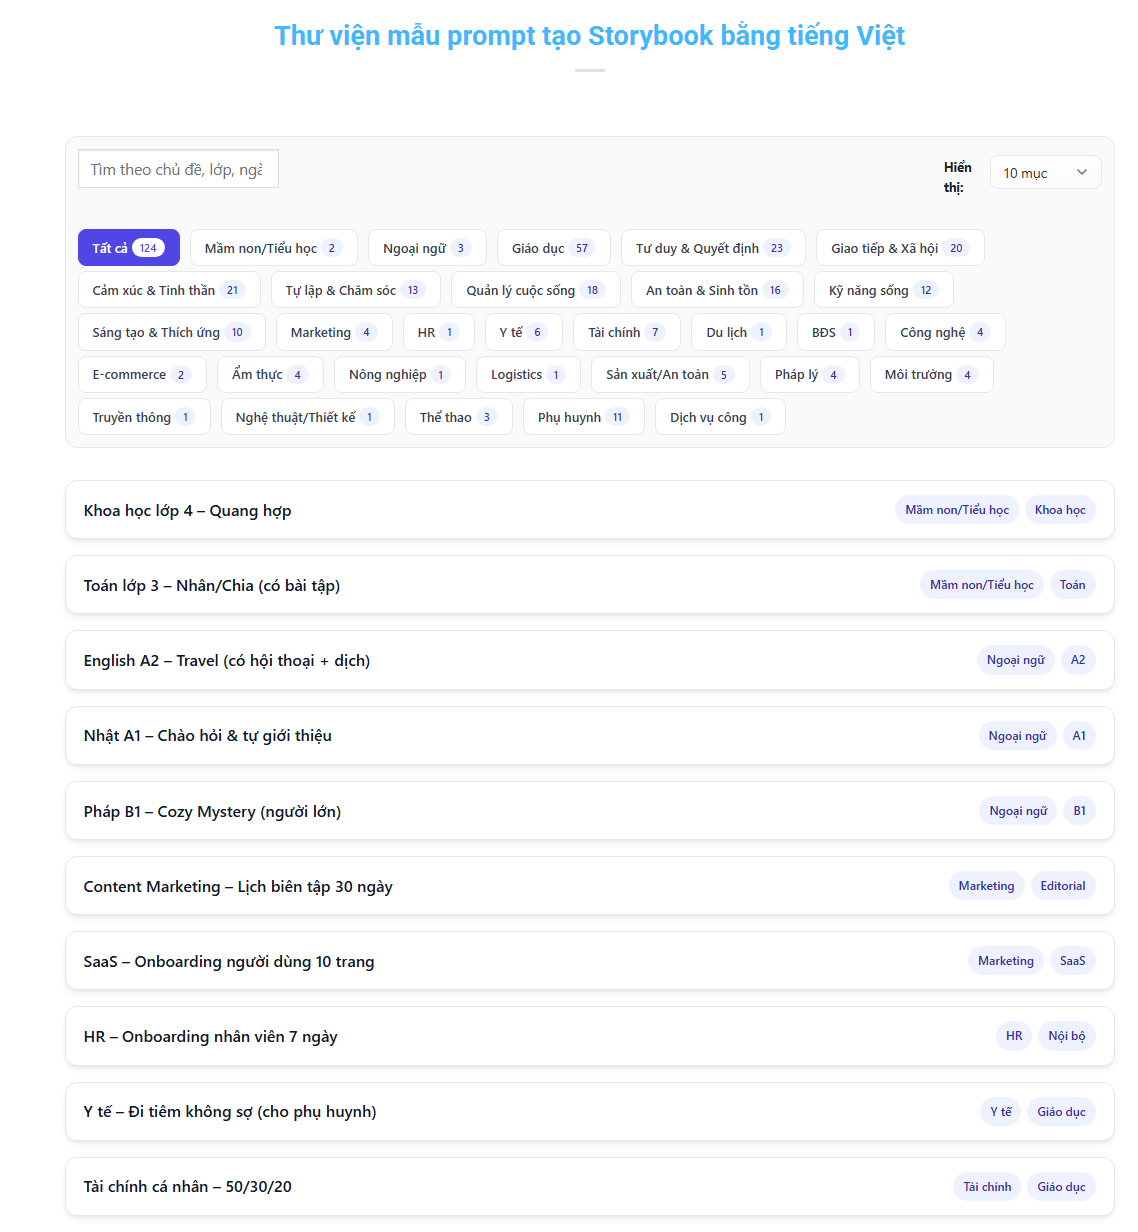Open the '10 mục' display count dropdown

[1045, 173]
